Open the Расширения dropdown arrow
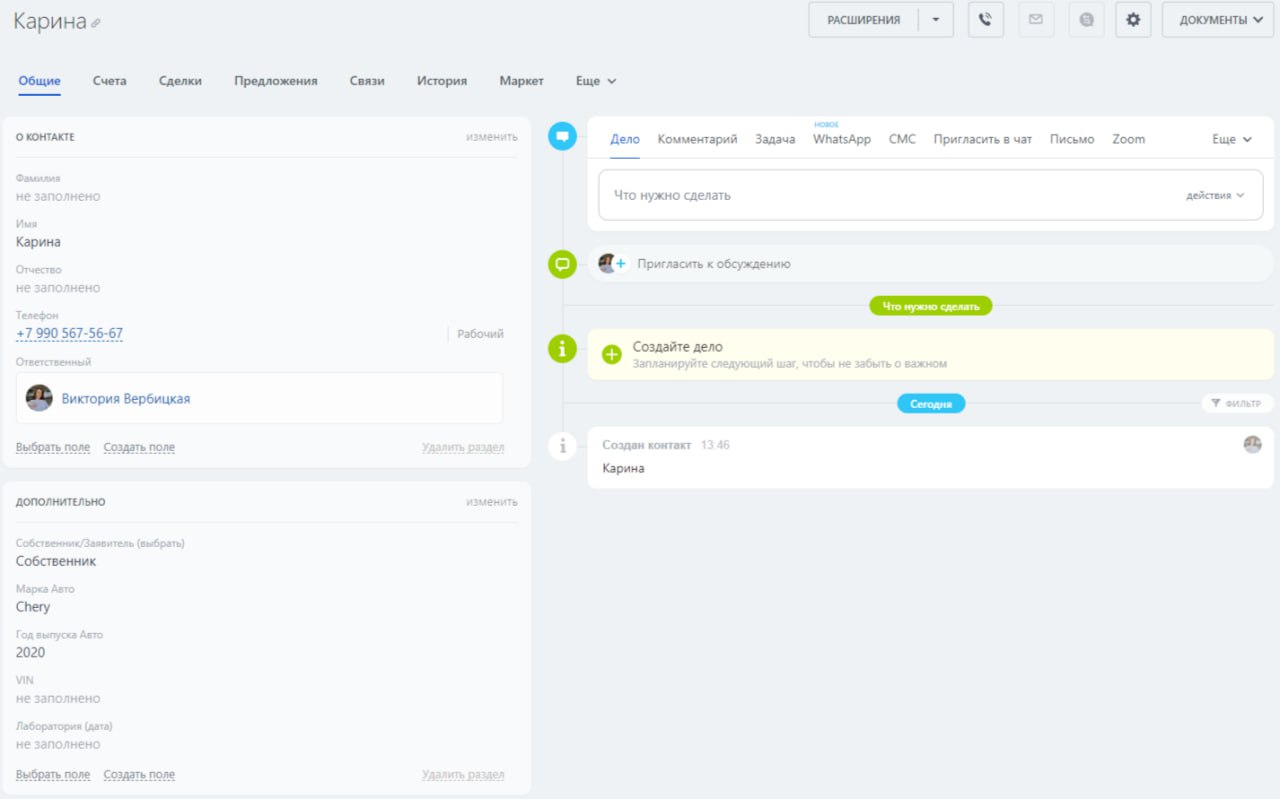The height and width of the screenshot is (799, 1280). pos(935,20)
